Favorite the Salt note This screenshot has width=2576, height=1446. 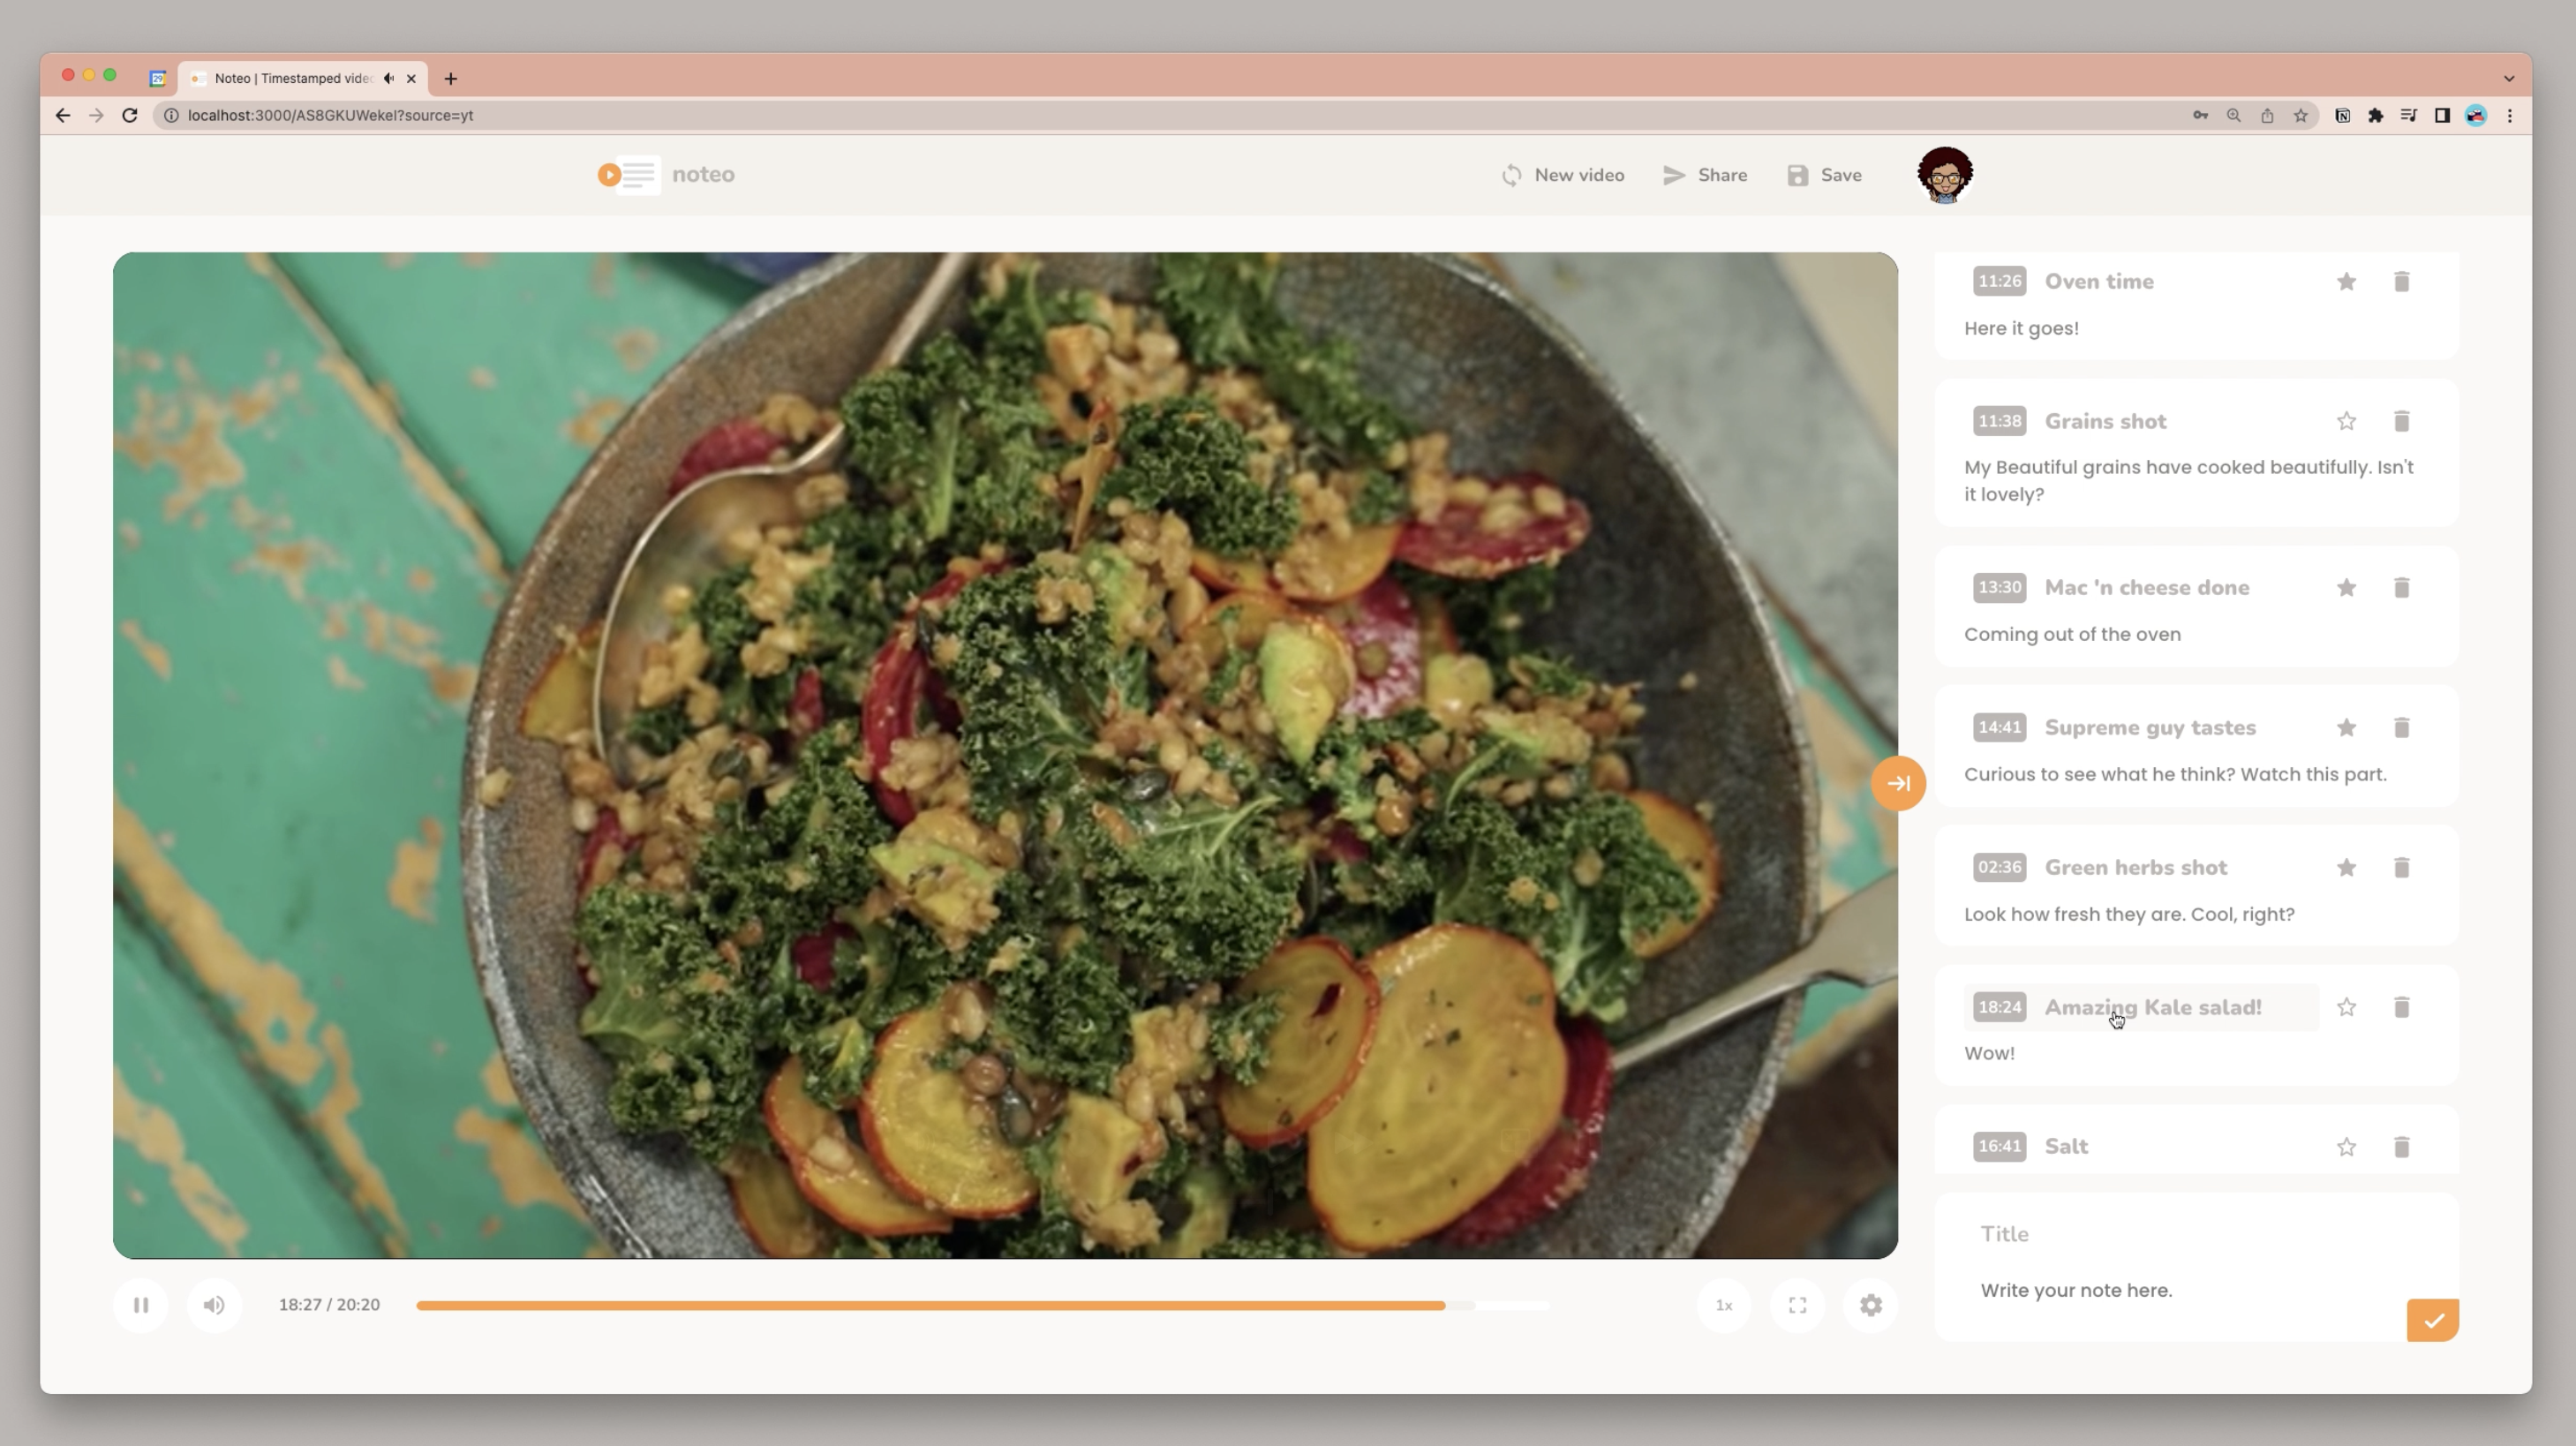click(2346, 1147)
